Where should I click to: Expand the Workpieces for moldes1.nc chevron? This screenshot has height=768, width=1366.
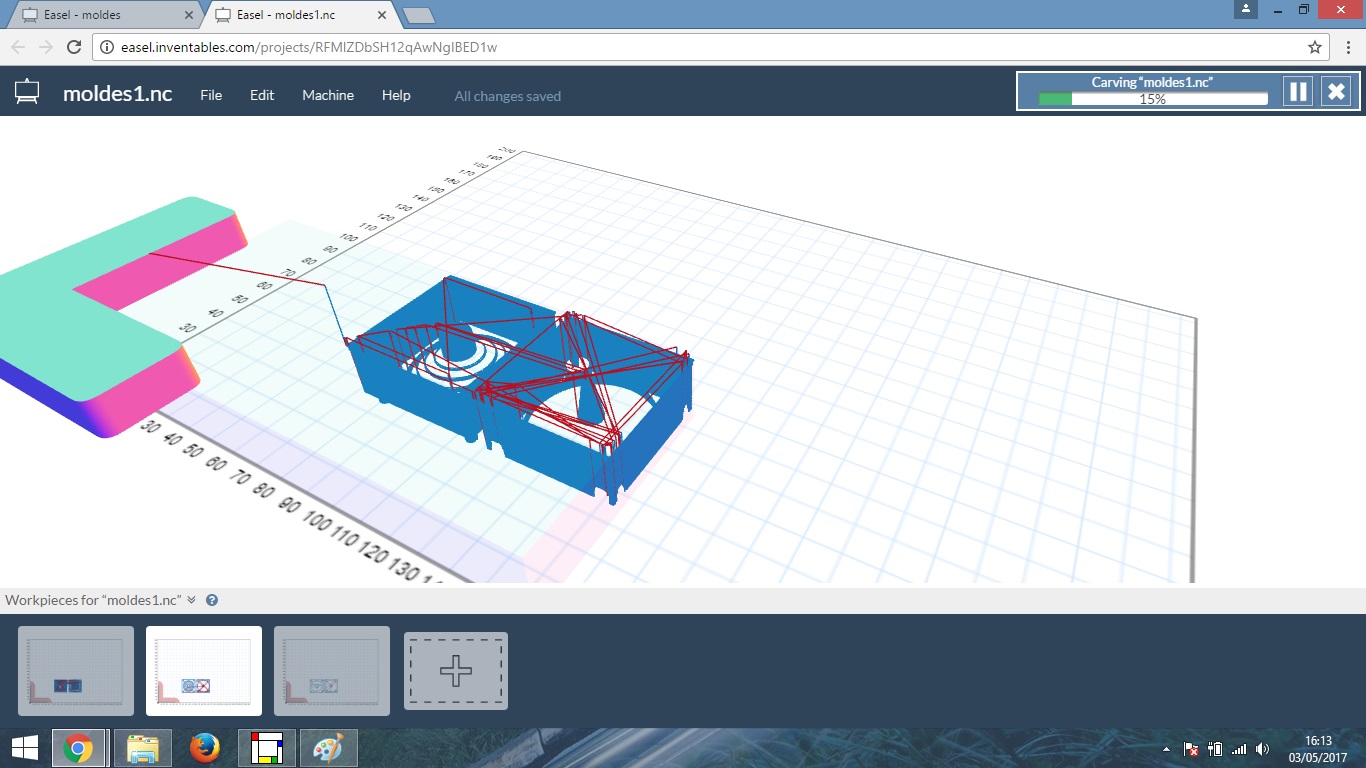tap(191, 600)
